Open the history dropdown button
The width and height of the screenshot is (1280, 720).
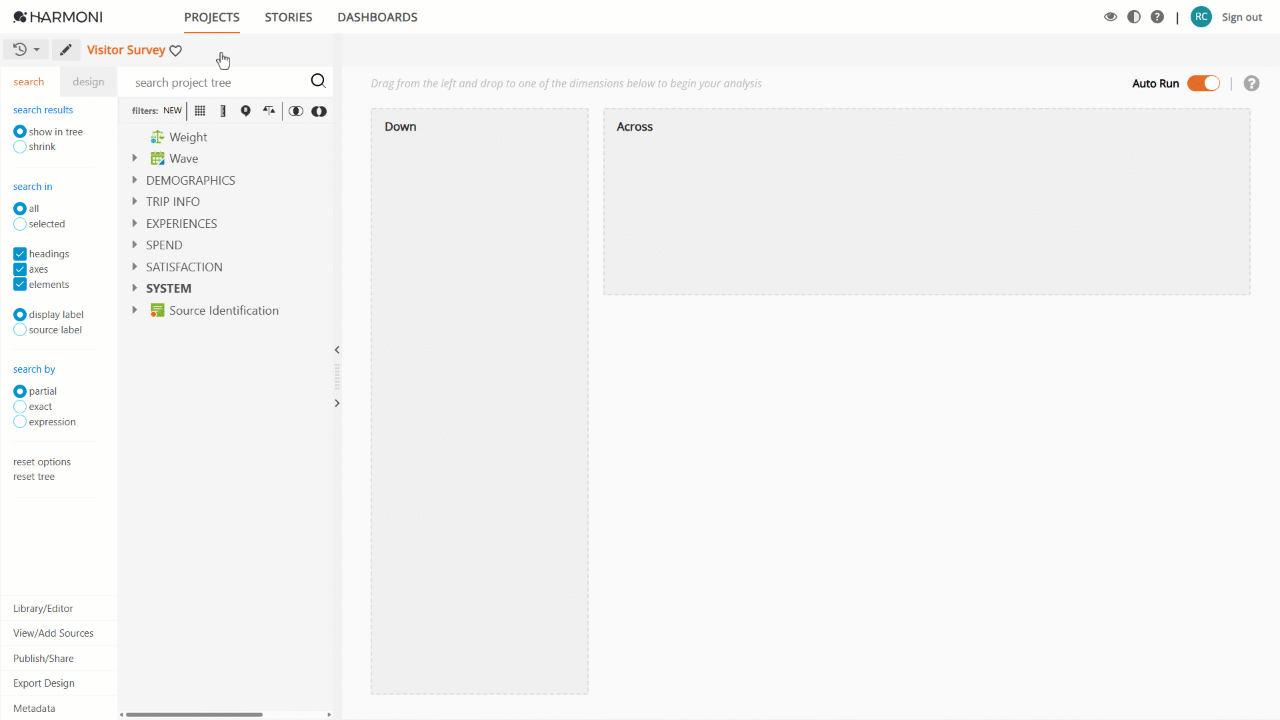point(26,49)
